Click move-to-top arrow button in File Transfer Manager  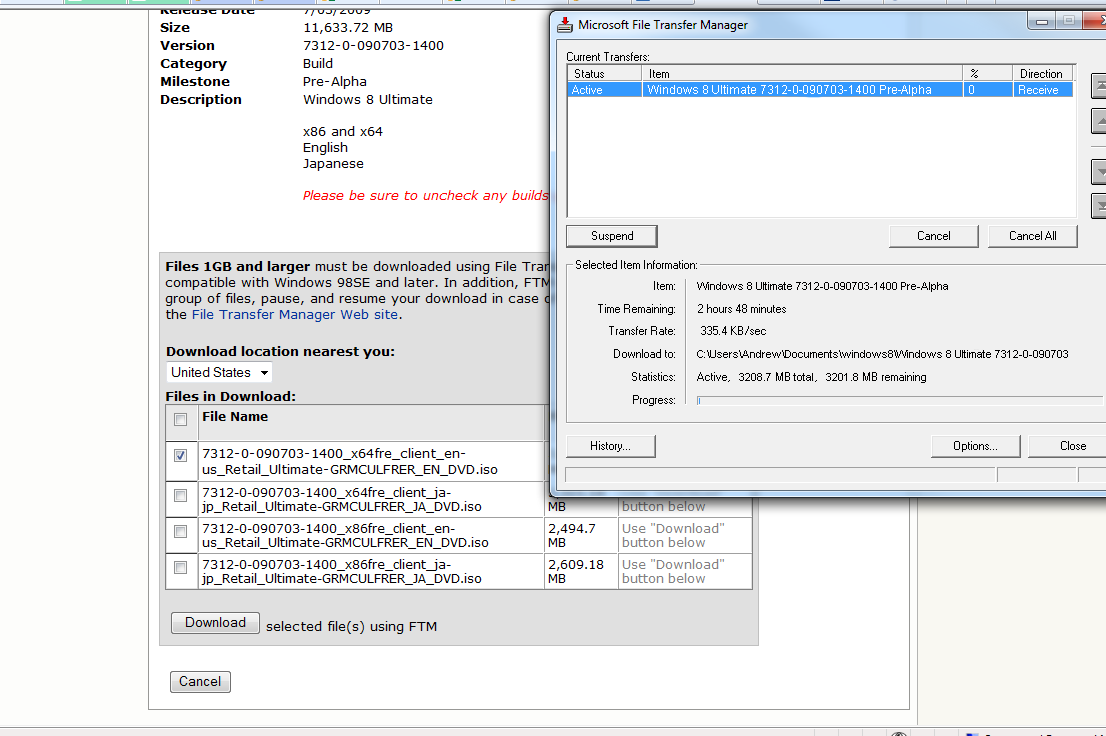[x=1099, y=86]
